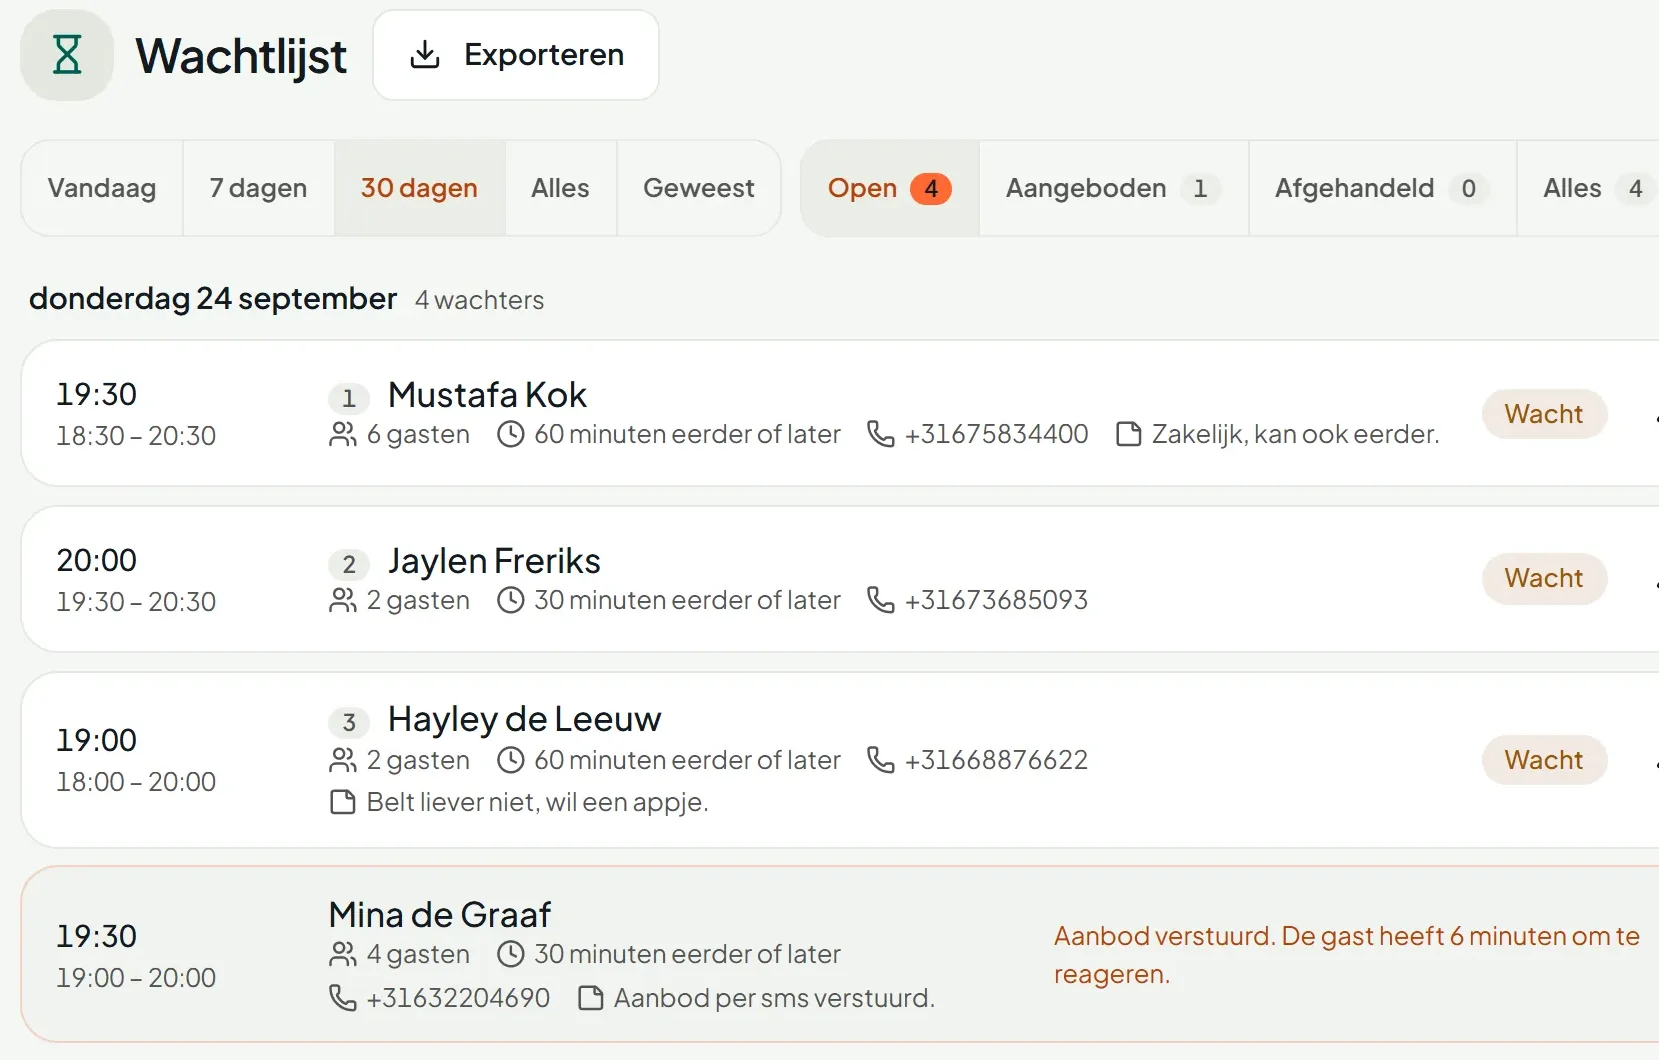The width and height of the screenshot is (1659, 1060).
Task: Click the hourglass Wachtlijst icon
Action: click(x=67, y=55)
